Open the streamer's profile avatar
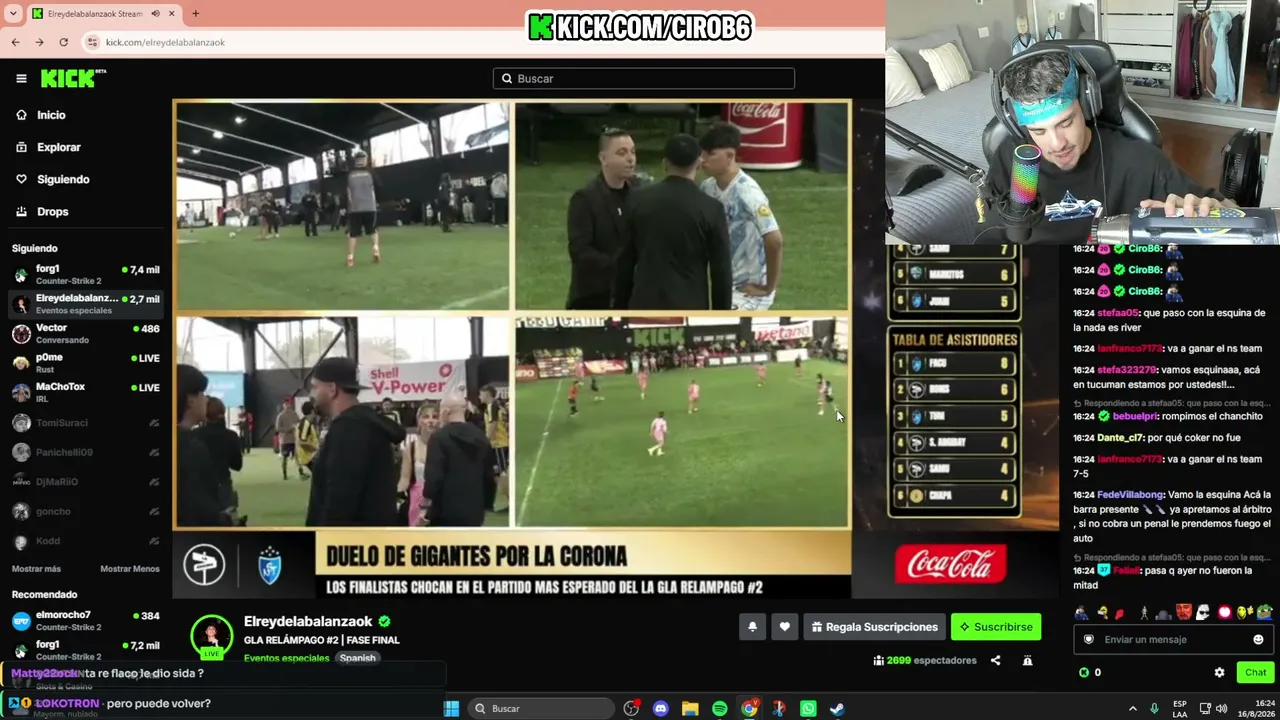Image resolution: width=1280 pixels, height=720 pixels. 212,636
